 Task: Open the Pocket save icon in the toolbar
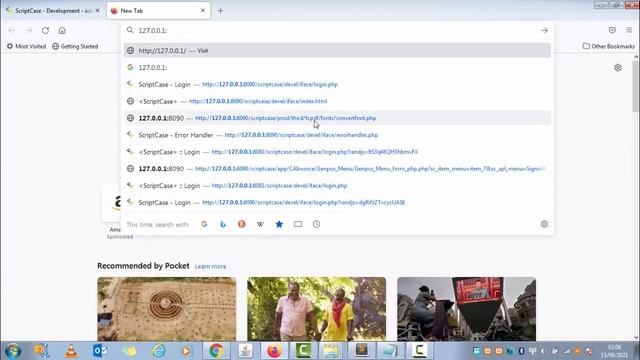click(x=612, y=30)
